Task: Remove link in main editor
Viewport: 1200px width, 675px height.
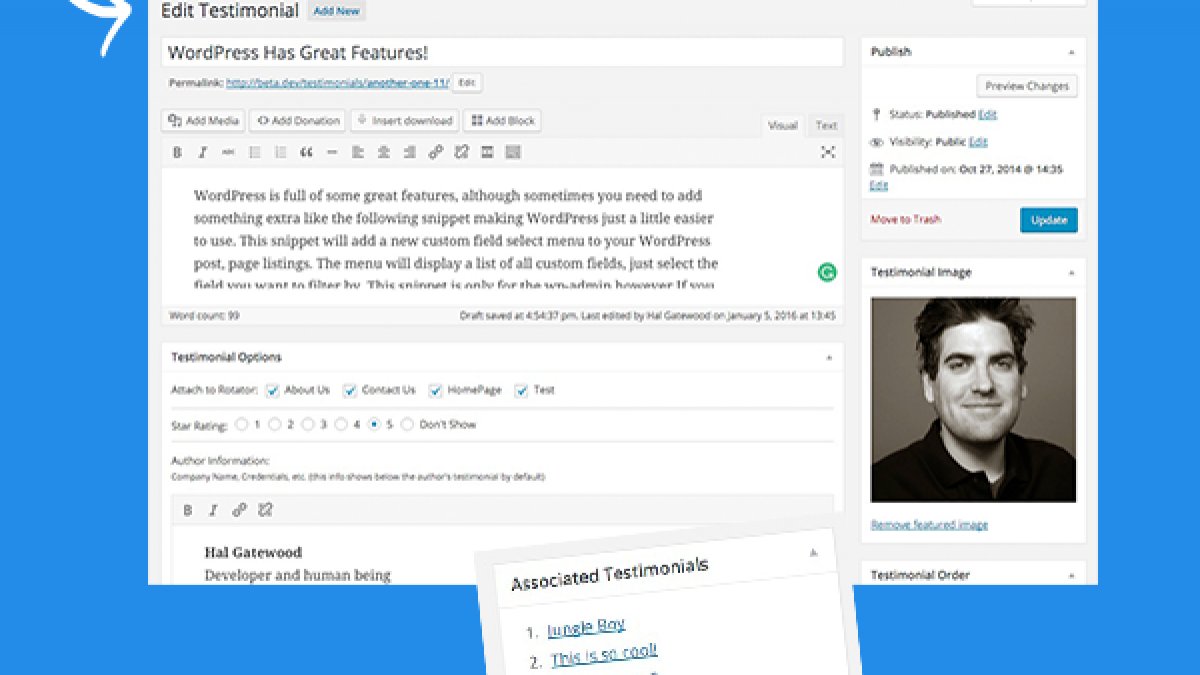Action: [461, 152]
